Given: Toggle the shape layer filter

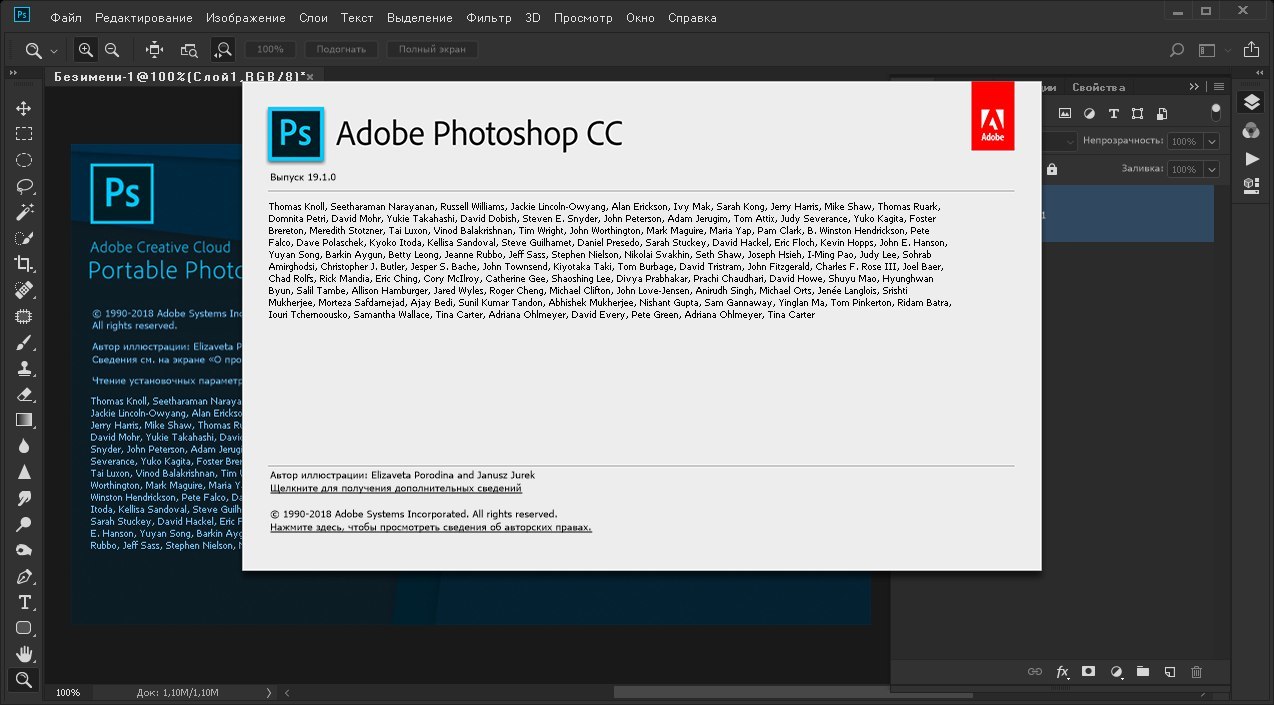Looking at the screenshot, I should 1137,114.
